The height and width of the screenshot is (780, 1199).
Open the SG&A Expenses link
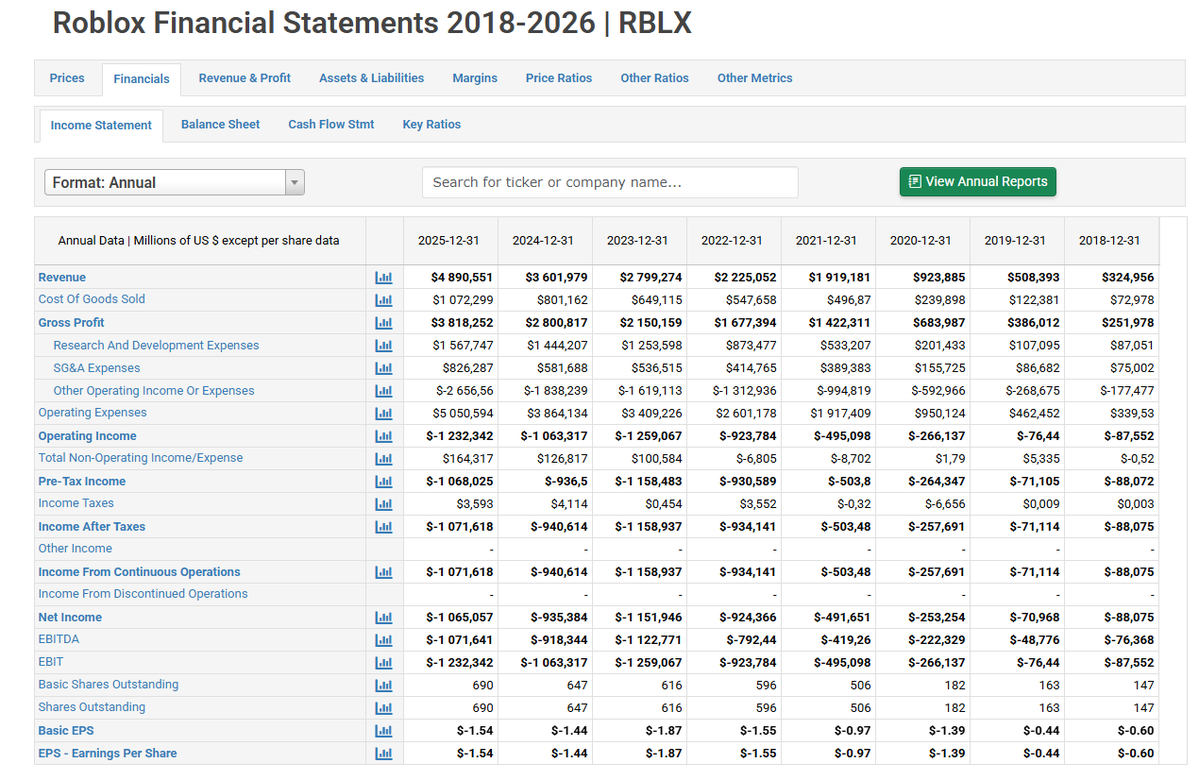96,368
